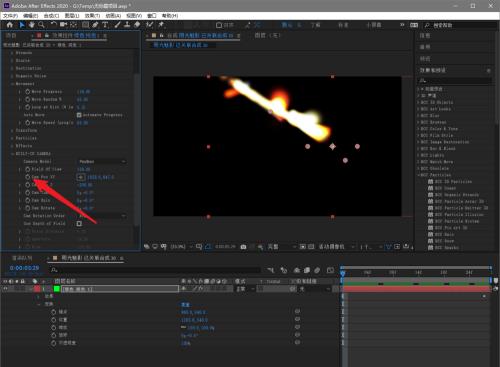Open the 预览 panel header
The image size is (500, 367).
pos(425,59)
